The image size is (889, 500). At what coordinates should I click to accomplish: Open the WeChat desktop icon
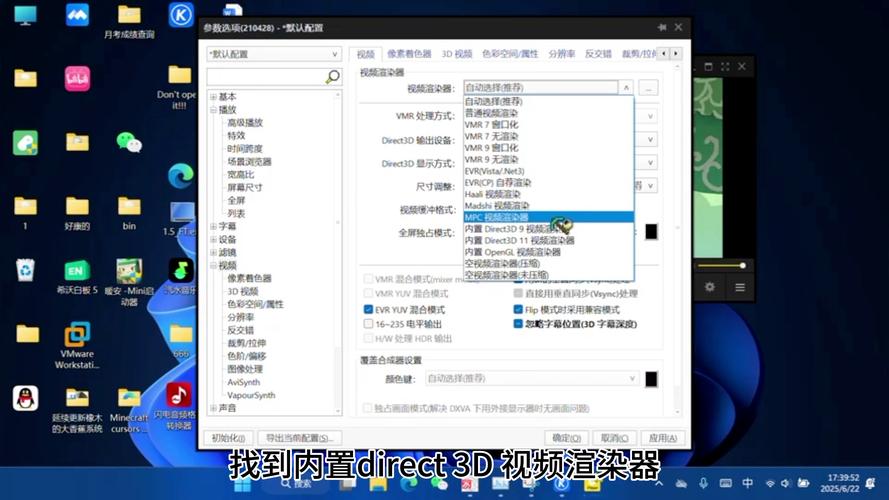[129, 142]
